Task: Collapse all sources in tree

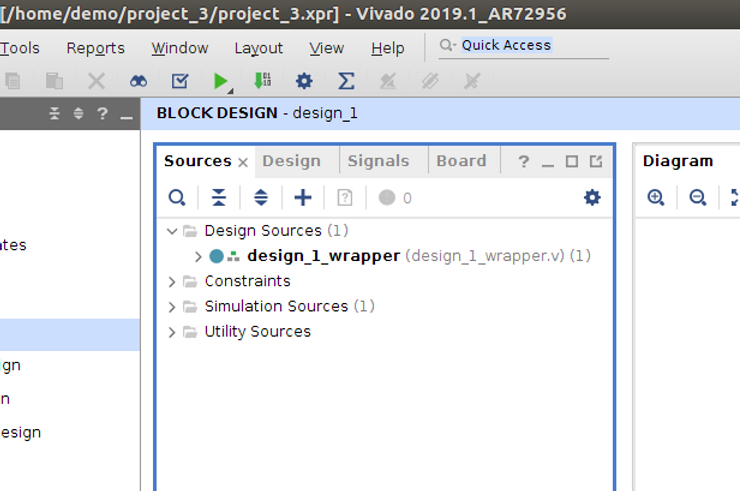Action: point(219,197)
